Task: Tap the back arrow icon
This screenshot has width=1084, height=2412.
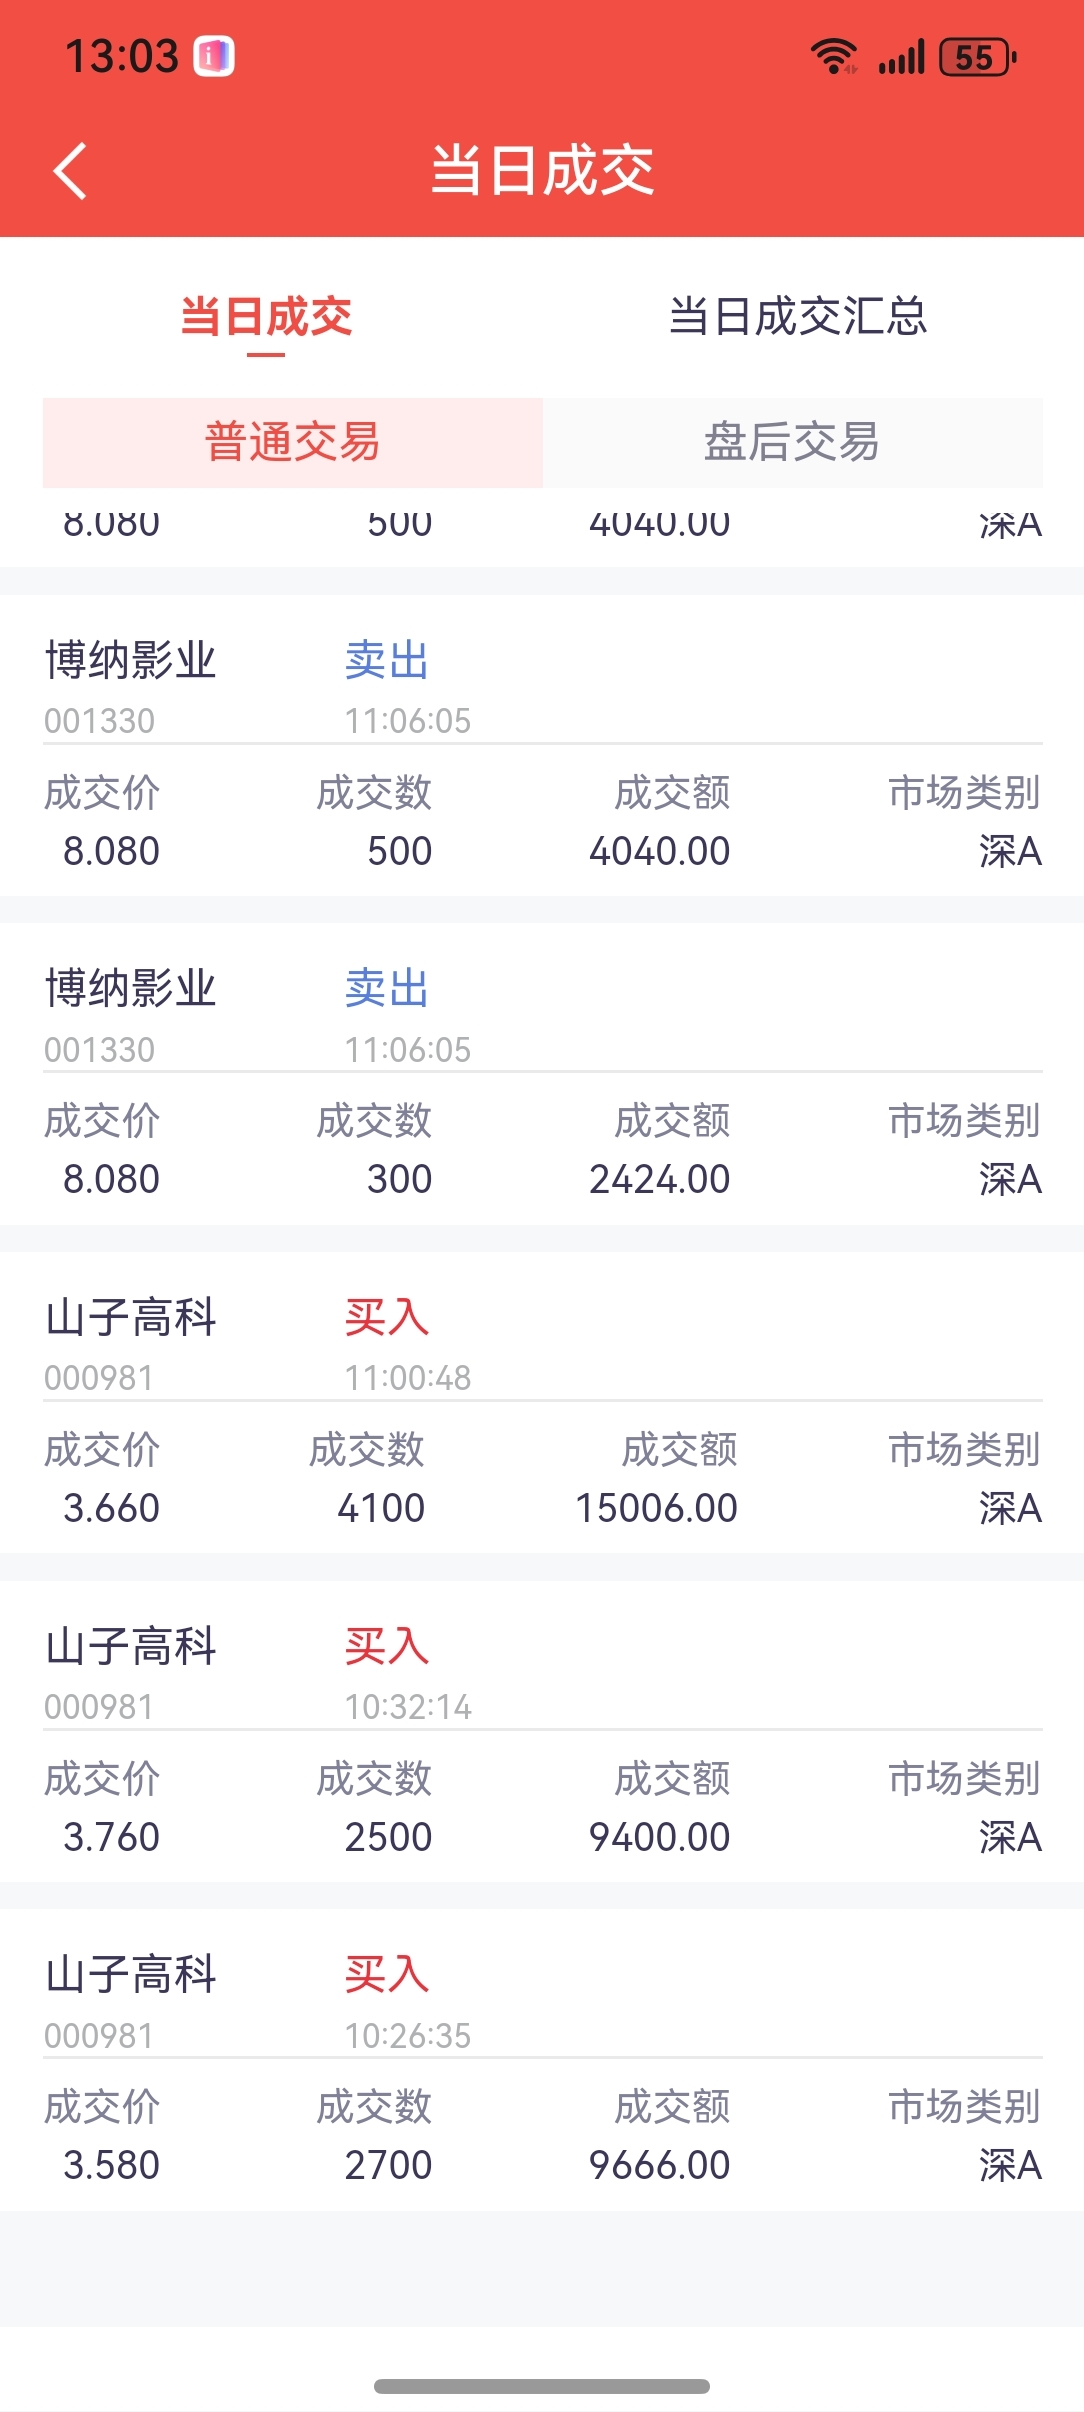Action: pos(70,171)
